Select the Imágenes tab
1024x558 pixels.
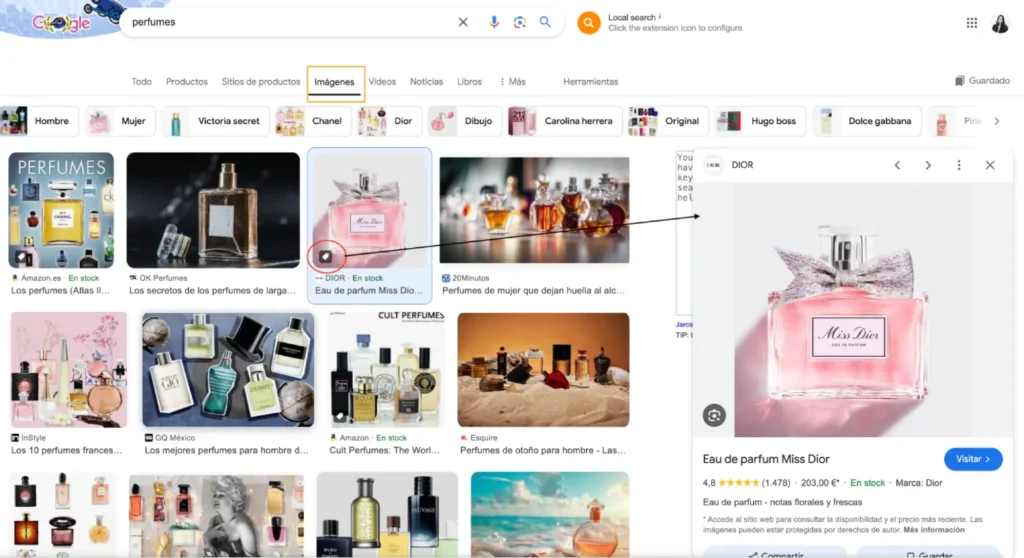[x=334, y=82]
